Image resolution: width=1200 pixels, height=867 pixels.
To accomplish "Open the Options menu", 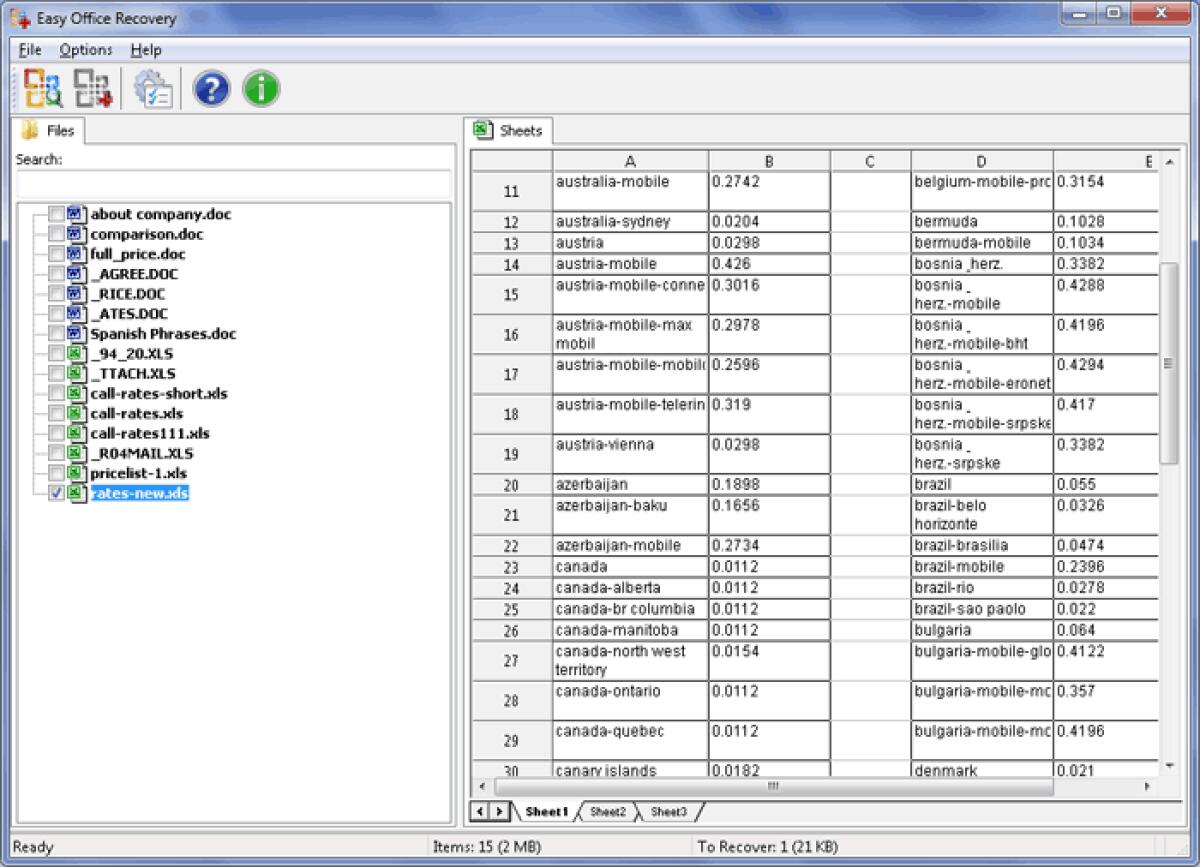I will tap(86, 49).
